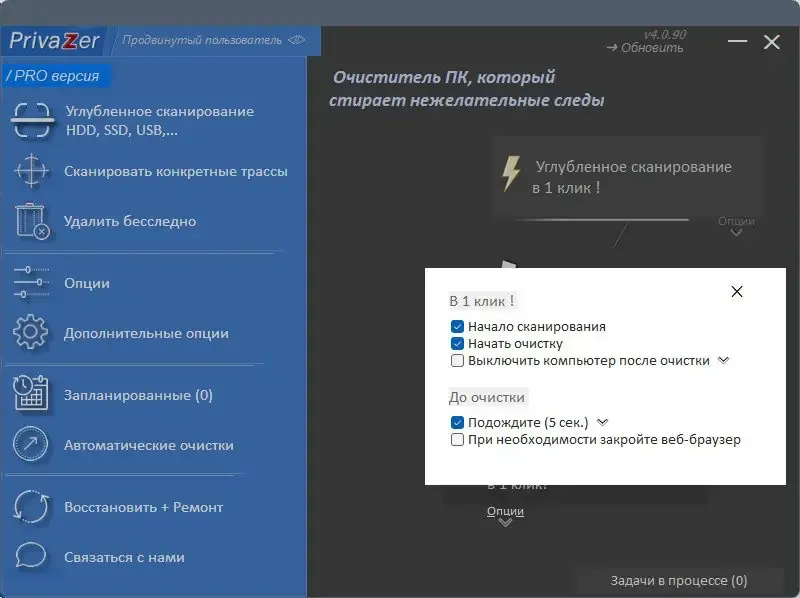Open Дополнительные опции sidebar entry

(x=146, y=333)
